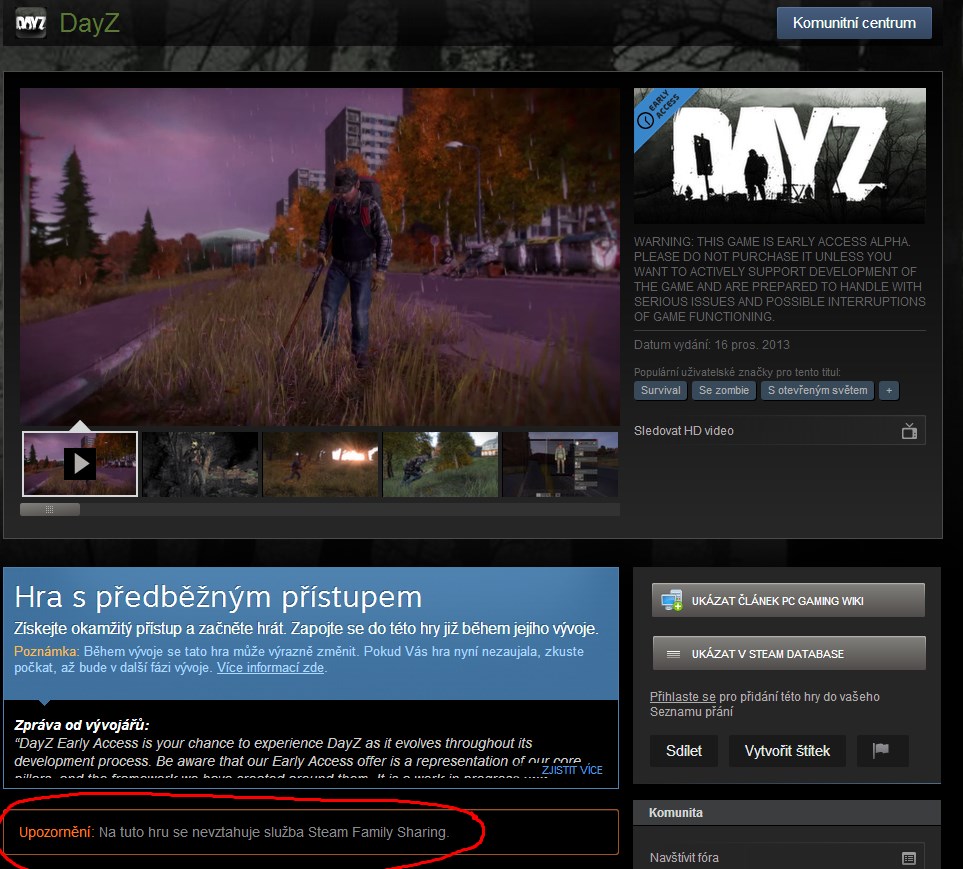Viewport: 963px width, 869px height.
Task: Click the thumbnail strip scrollbar handle
Action: (50, 510)
